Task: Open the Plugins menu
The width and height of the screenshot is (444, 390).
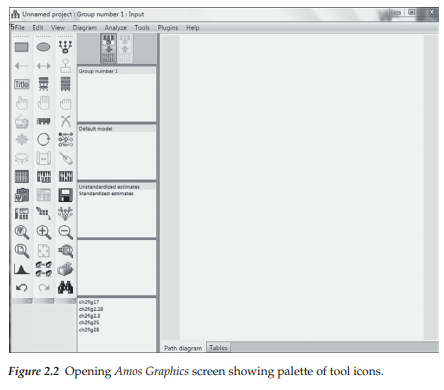Action: [x=168, y=28]
